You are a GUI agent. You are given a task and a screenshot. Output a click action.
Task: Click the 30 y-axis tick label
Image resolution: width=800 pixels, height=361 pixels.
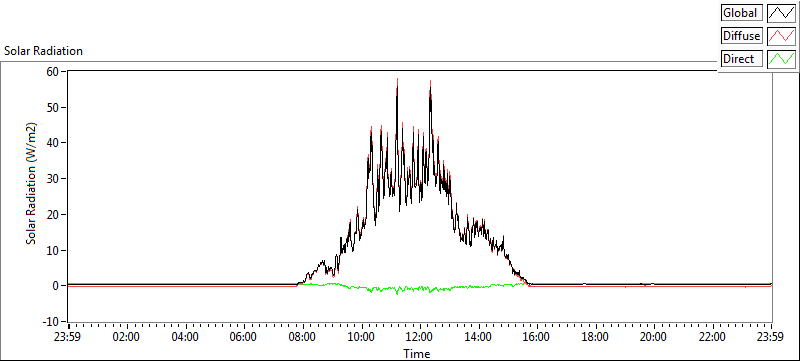coord(54,178)
